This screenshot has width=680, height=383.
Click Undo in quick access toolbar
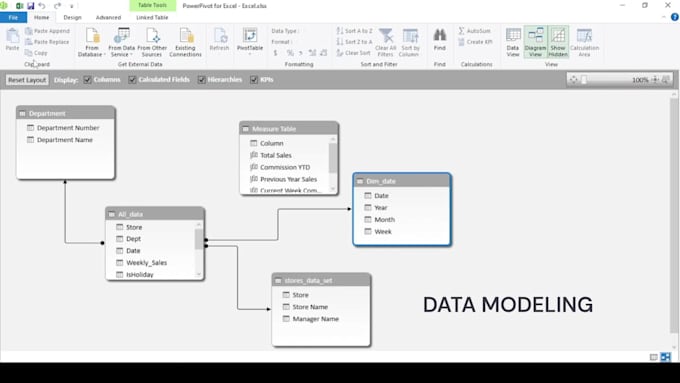tap(42, 6)
